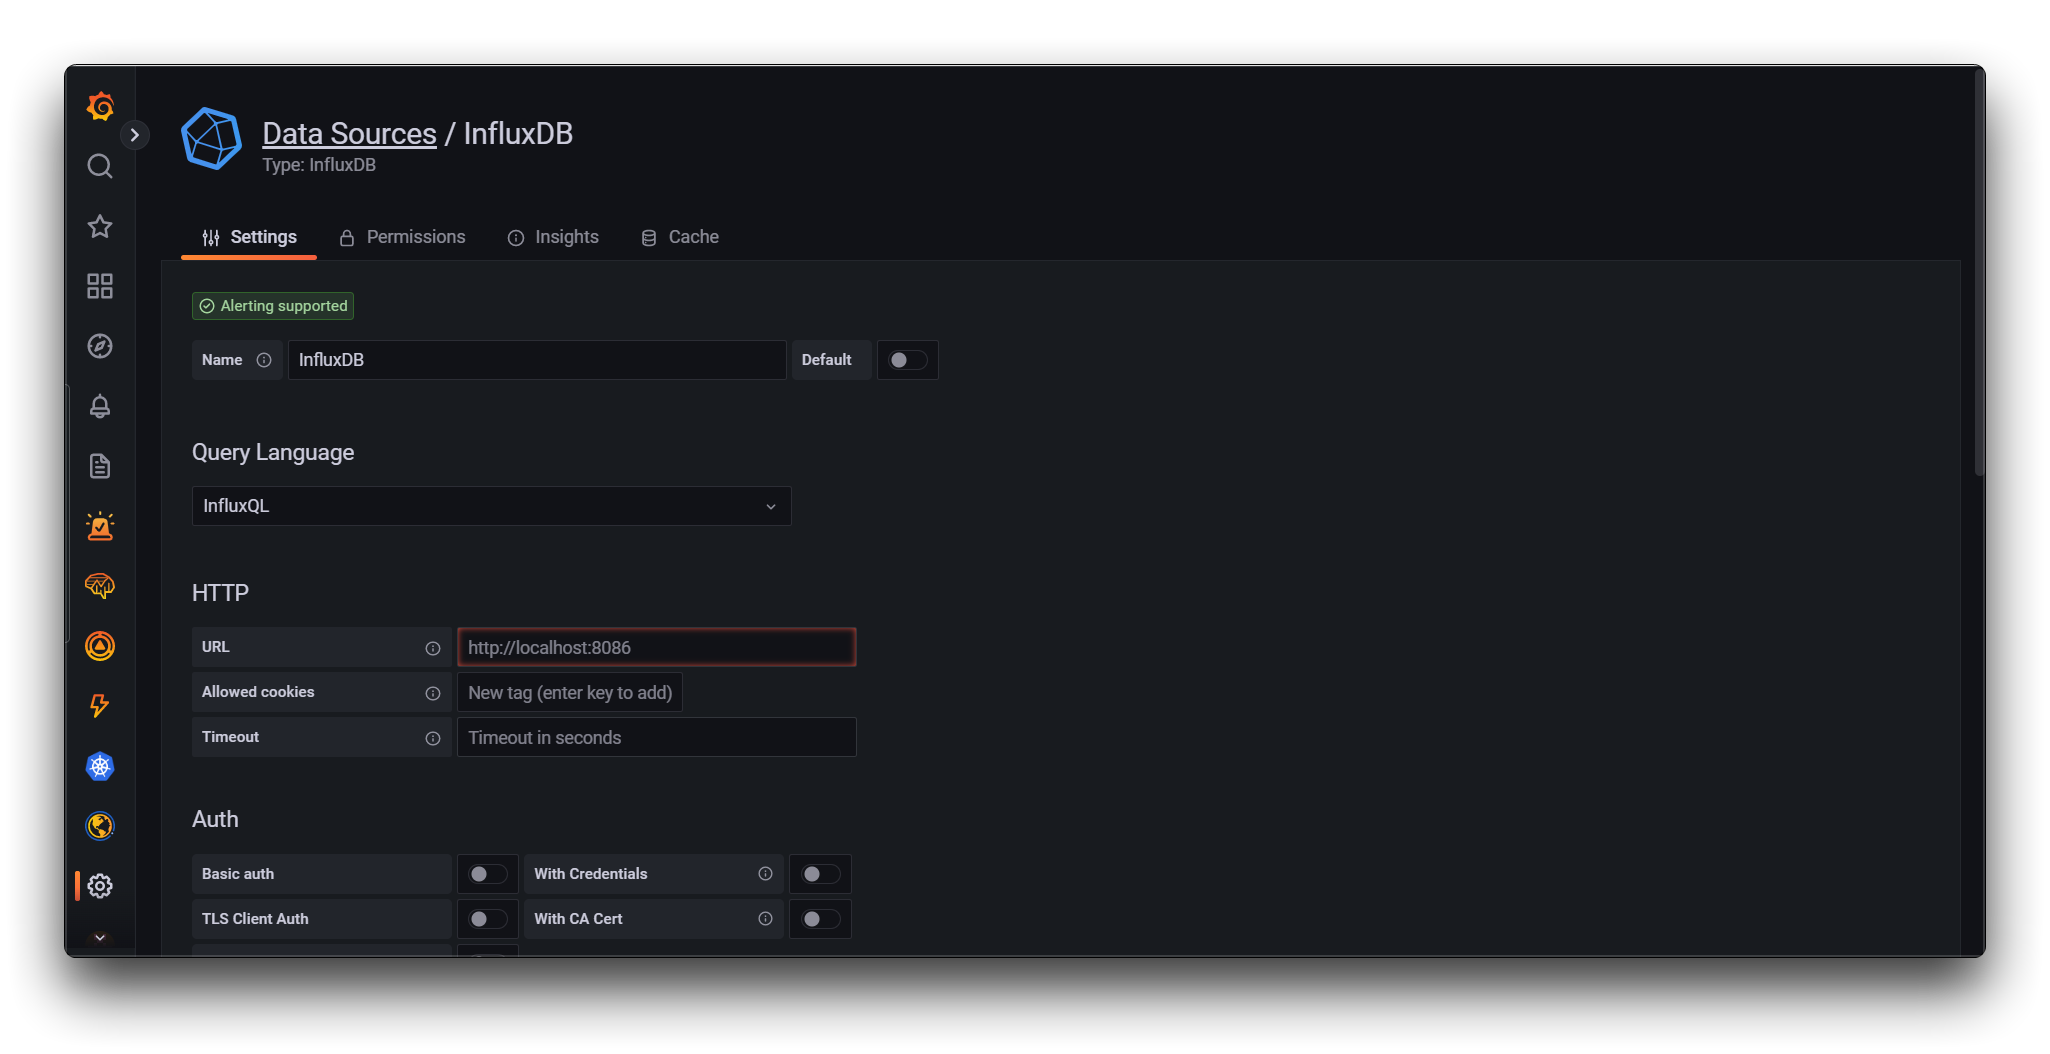Show info tooltip for With CA Cert

click(766, 919)
